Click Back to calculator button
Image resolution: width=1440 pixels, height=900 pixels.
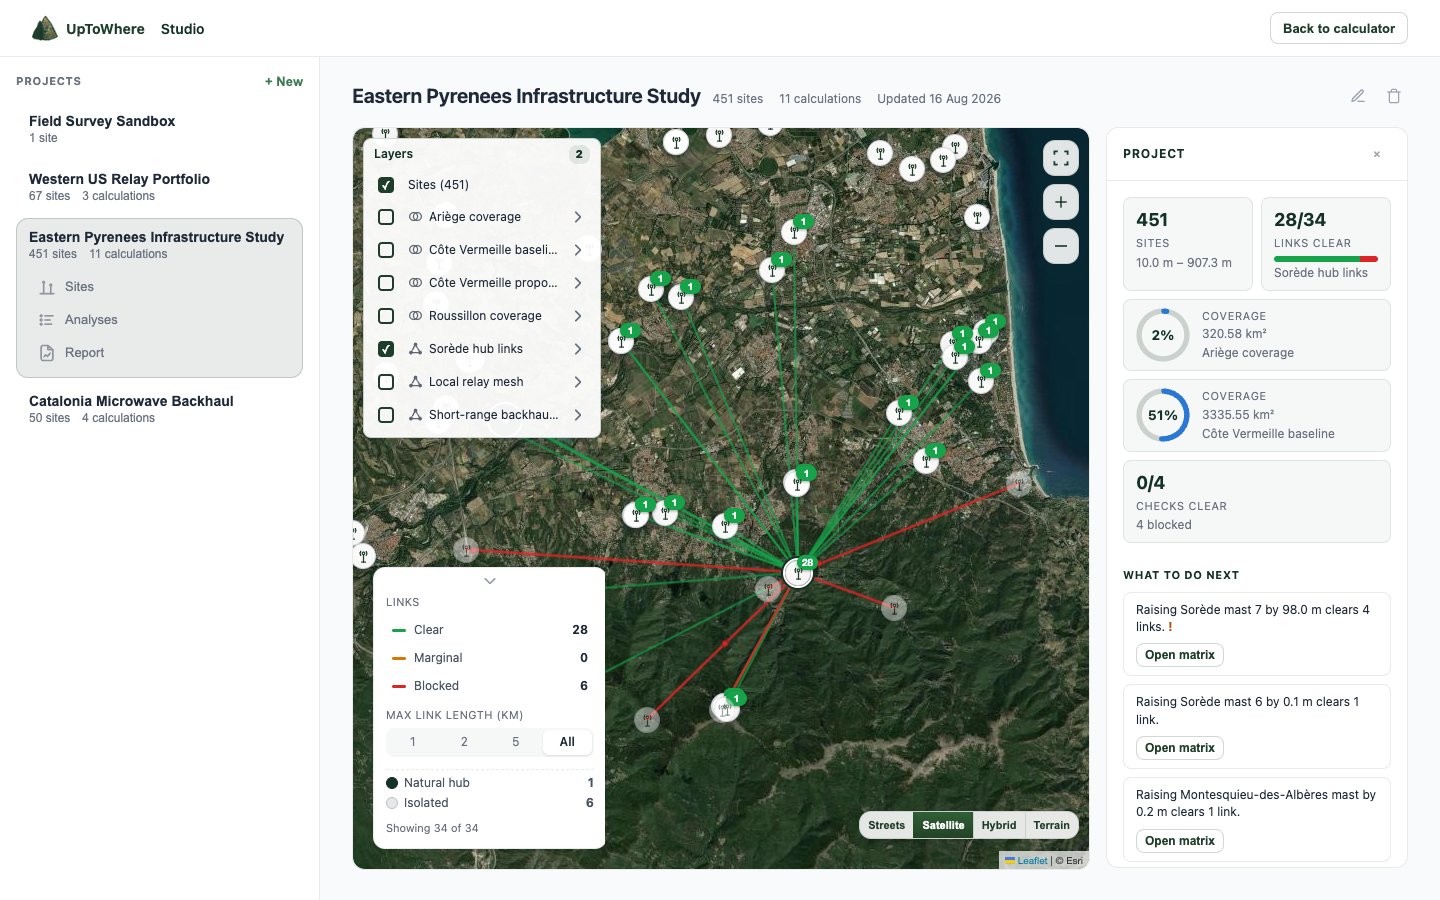click(x=1339, y=28)
